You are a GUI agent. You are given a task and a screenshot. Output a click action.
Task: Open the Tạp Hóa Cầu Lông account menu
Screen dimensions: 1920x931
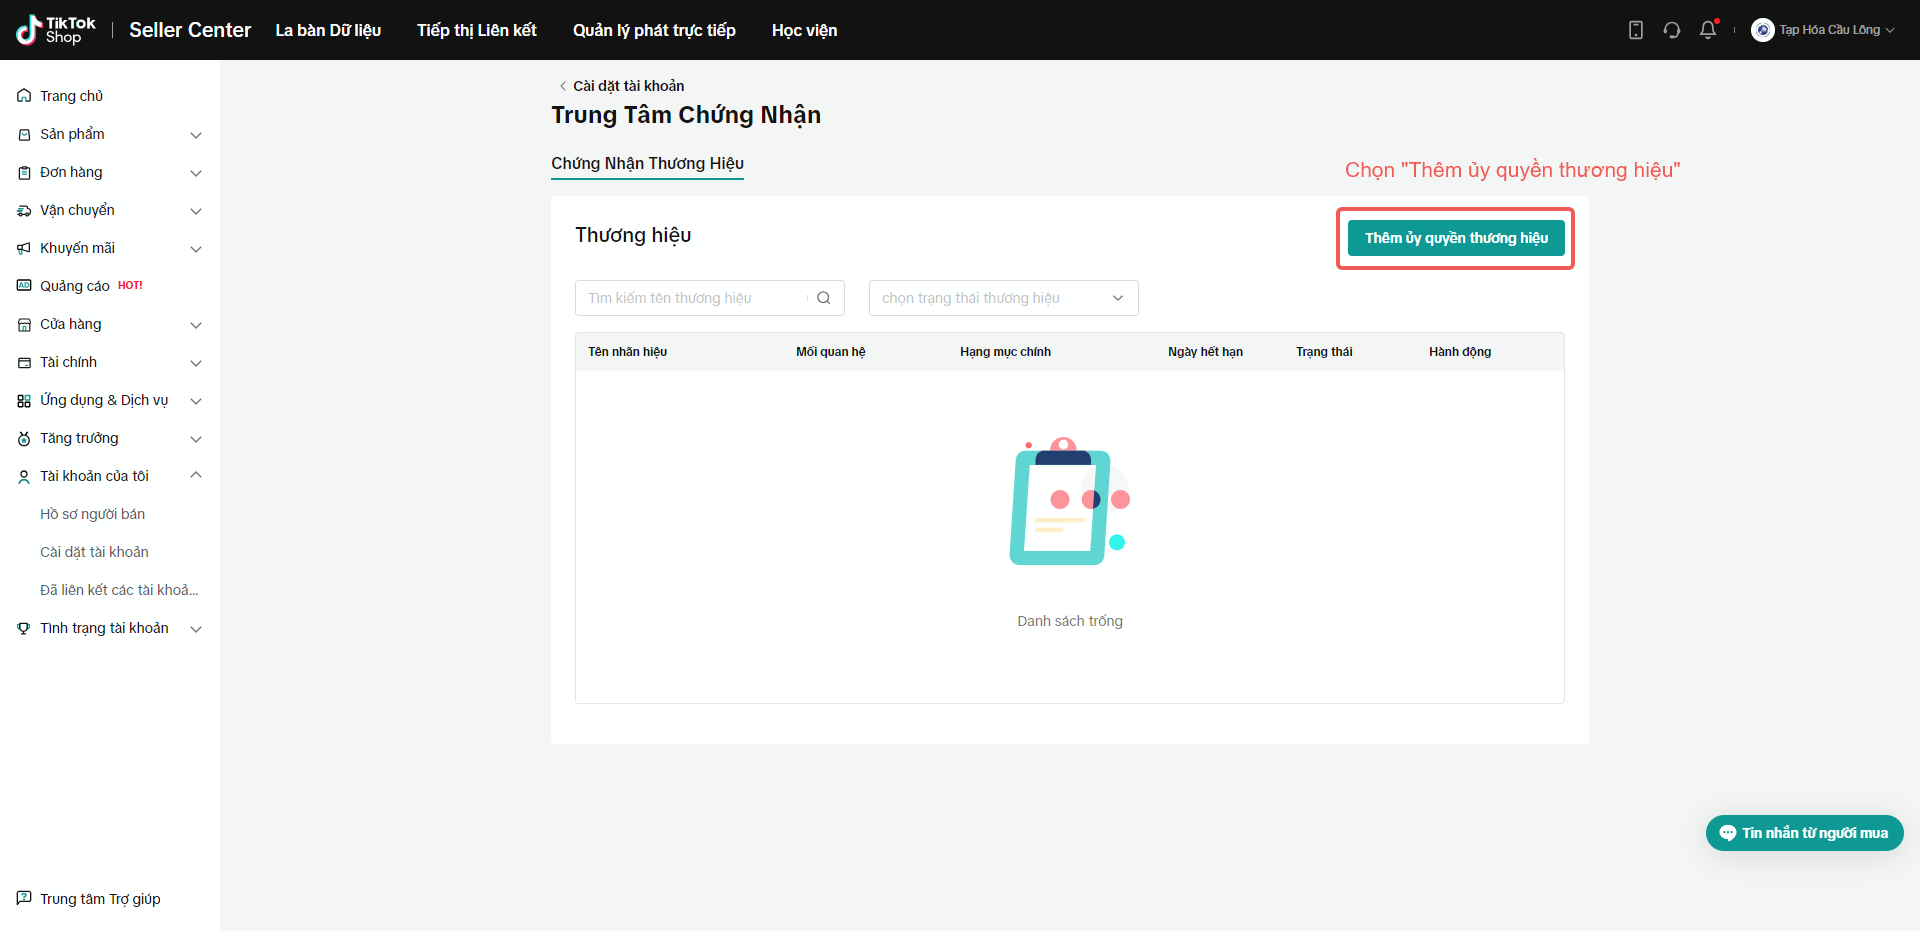coord(1823,30)
